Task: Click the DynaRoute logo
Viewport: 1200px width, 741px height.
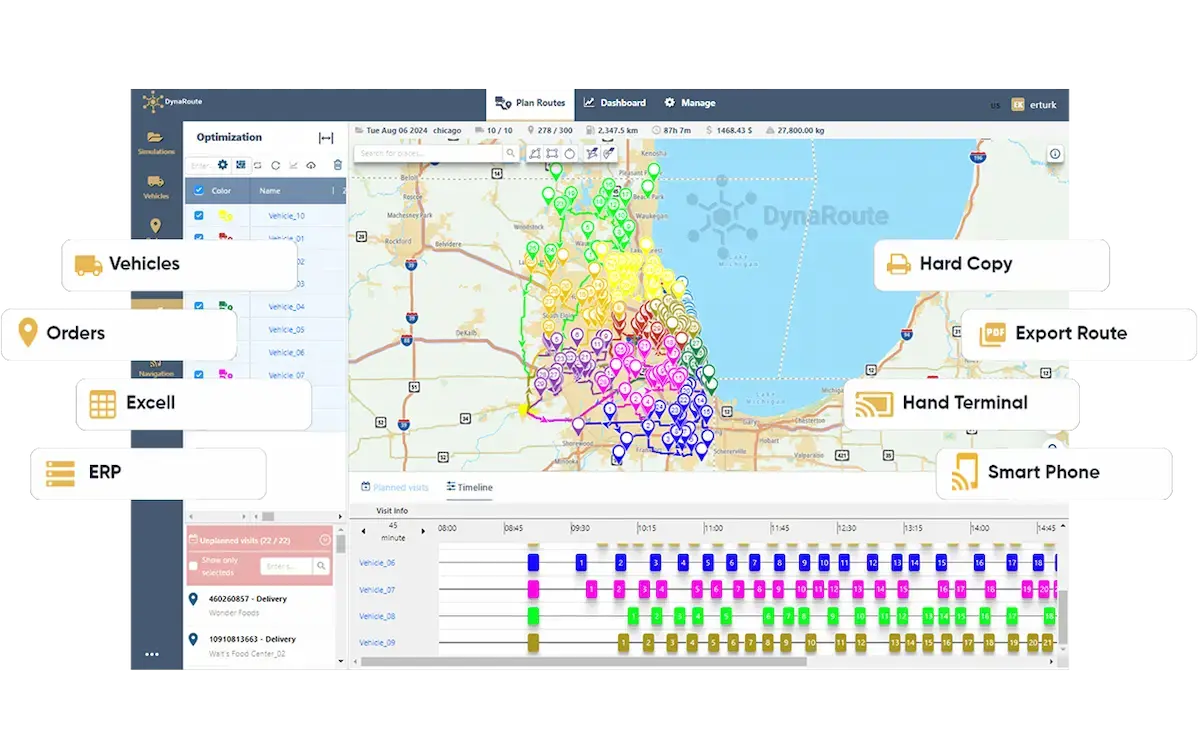Action: click(x=172, y=101)
